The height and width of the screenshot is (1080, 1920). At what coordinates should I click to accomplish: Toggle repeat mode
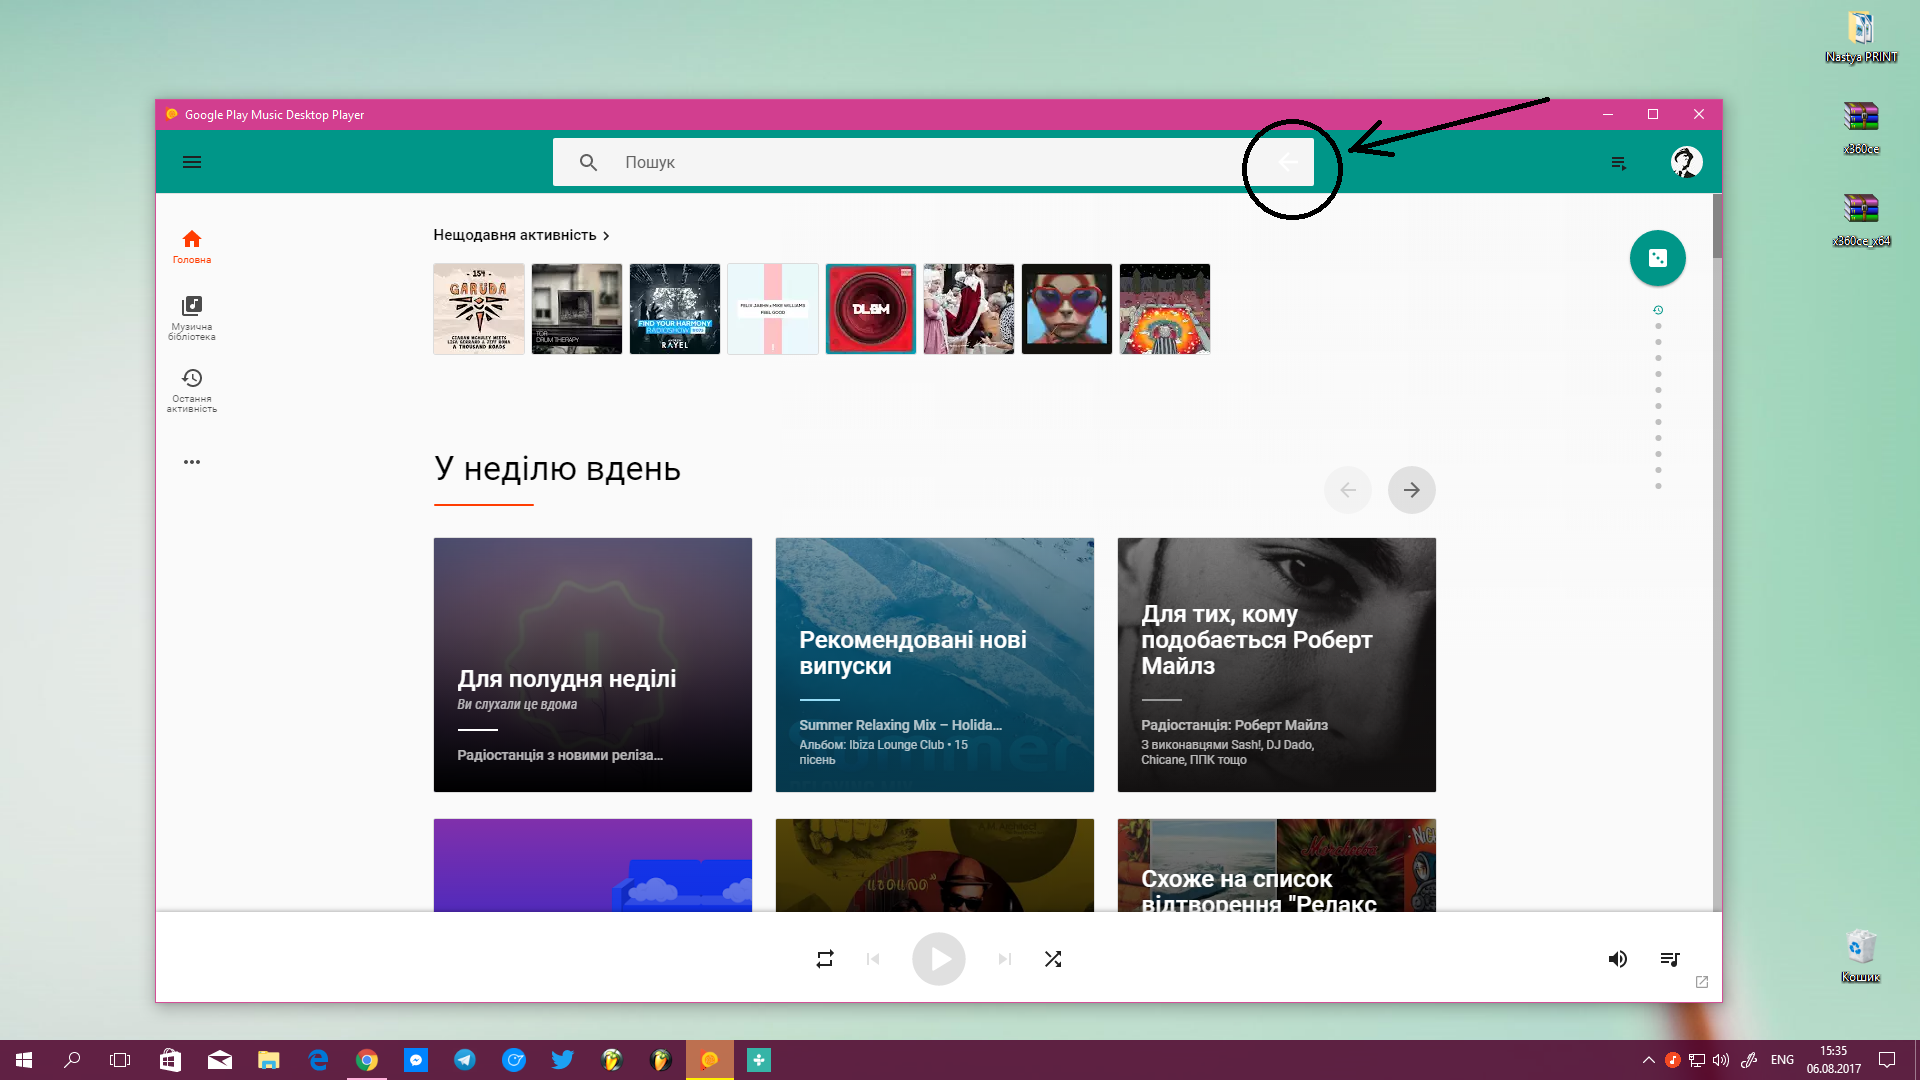tap(824, 959)
